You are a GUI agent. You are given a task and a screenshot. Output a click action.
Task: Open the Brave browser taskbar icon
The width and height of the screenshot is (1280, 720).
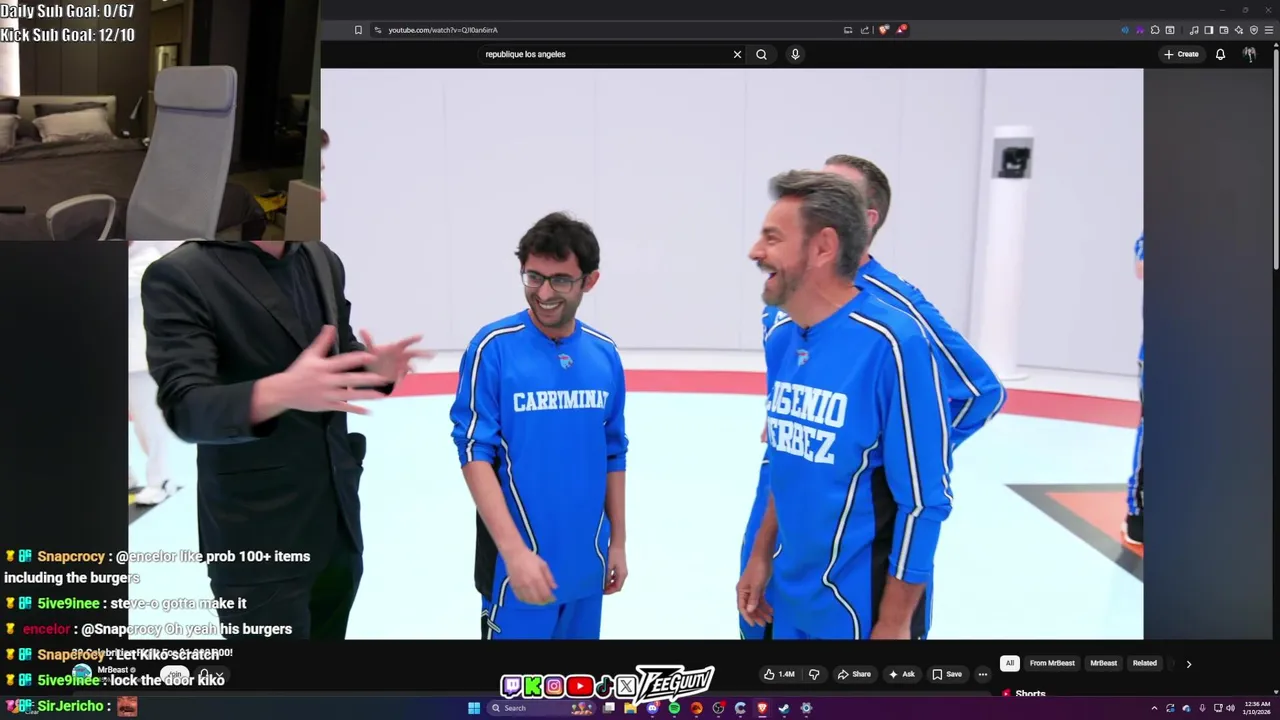point(762,708)
